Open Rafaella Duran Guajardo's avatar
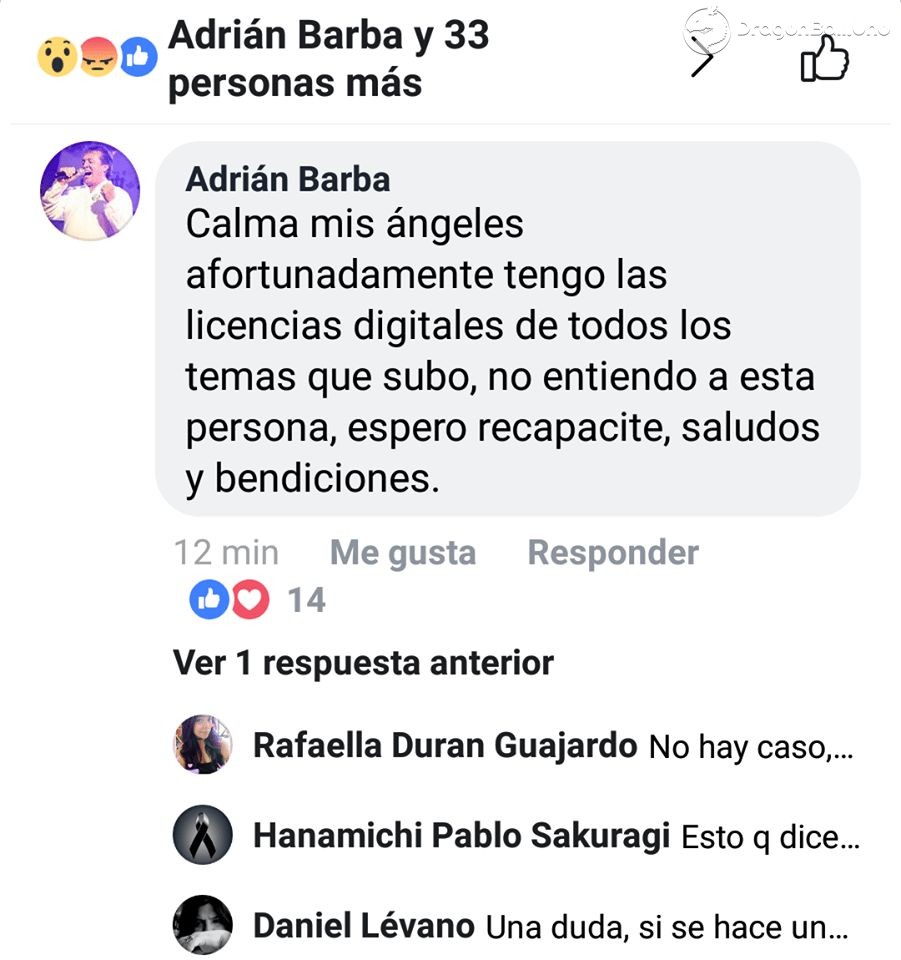Image resolution: width=901 pixels, height=960 pixels. tap(203, 744)
